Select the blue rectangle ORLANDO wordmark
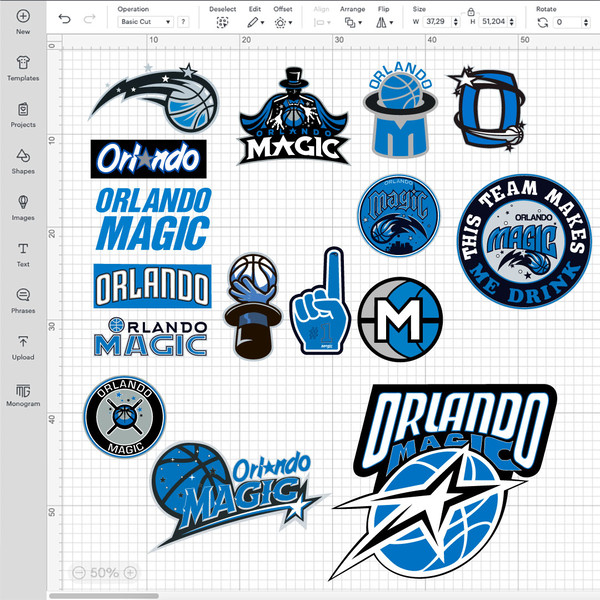The width and height of the screenshot is (600, 600). point(152,286)
